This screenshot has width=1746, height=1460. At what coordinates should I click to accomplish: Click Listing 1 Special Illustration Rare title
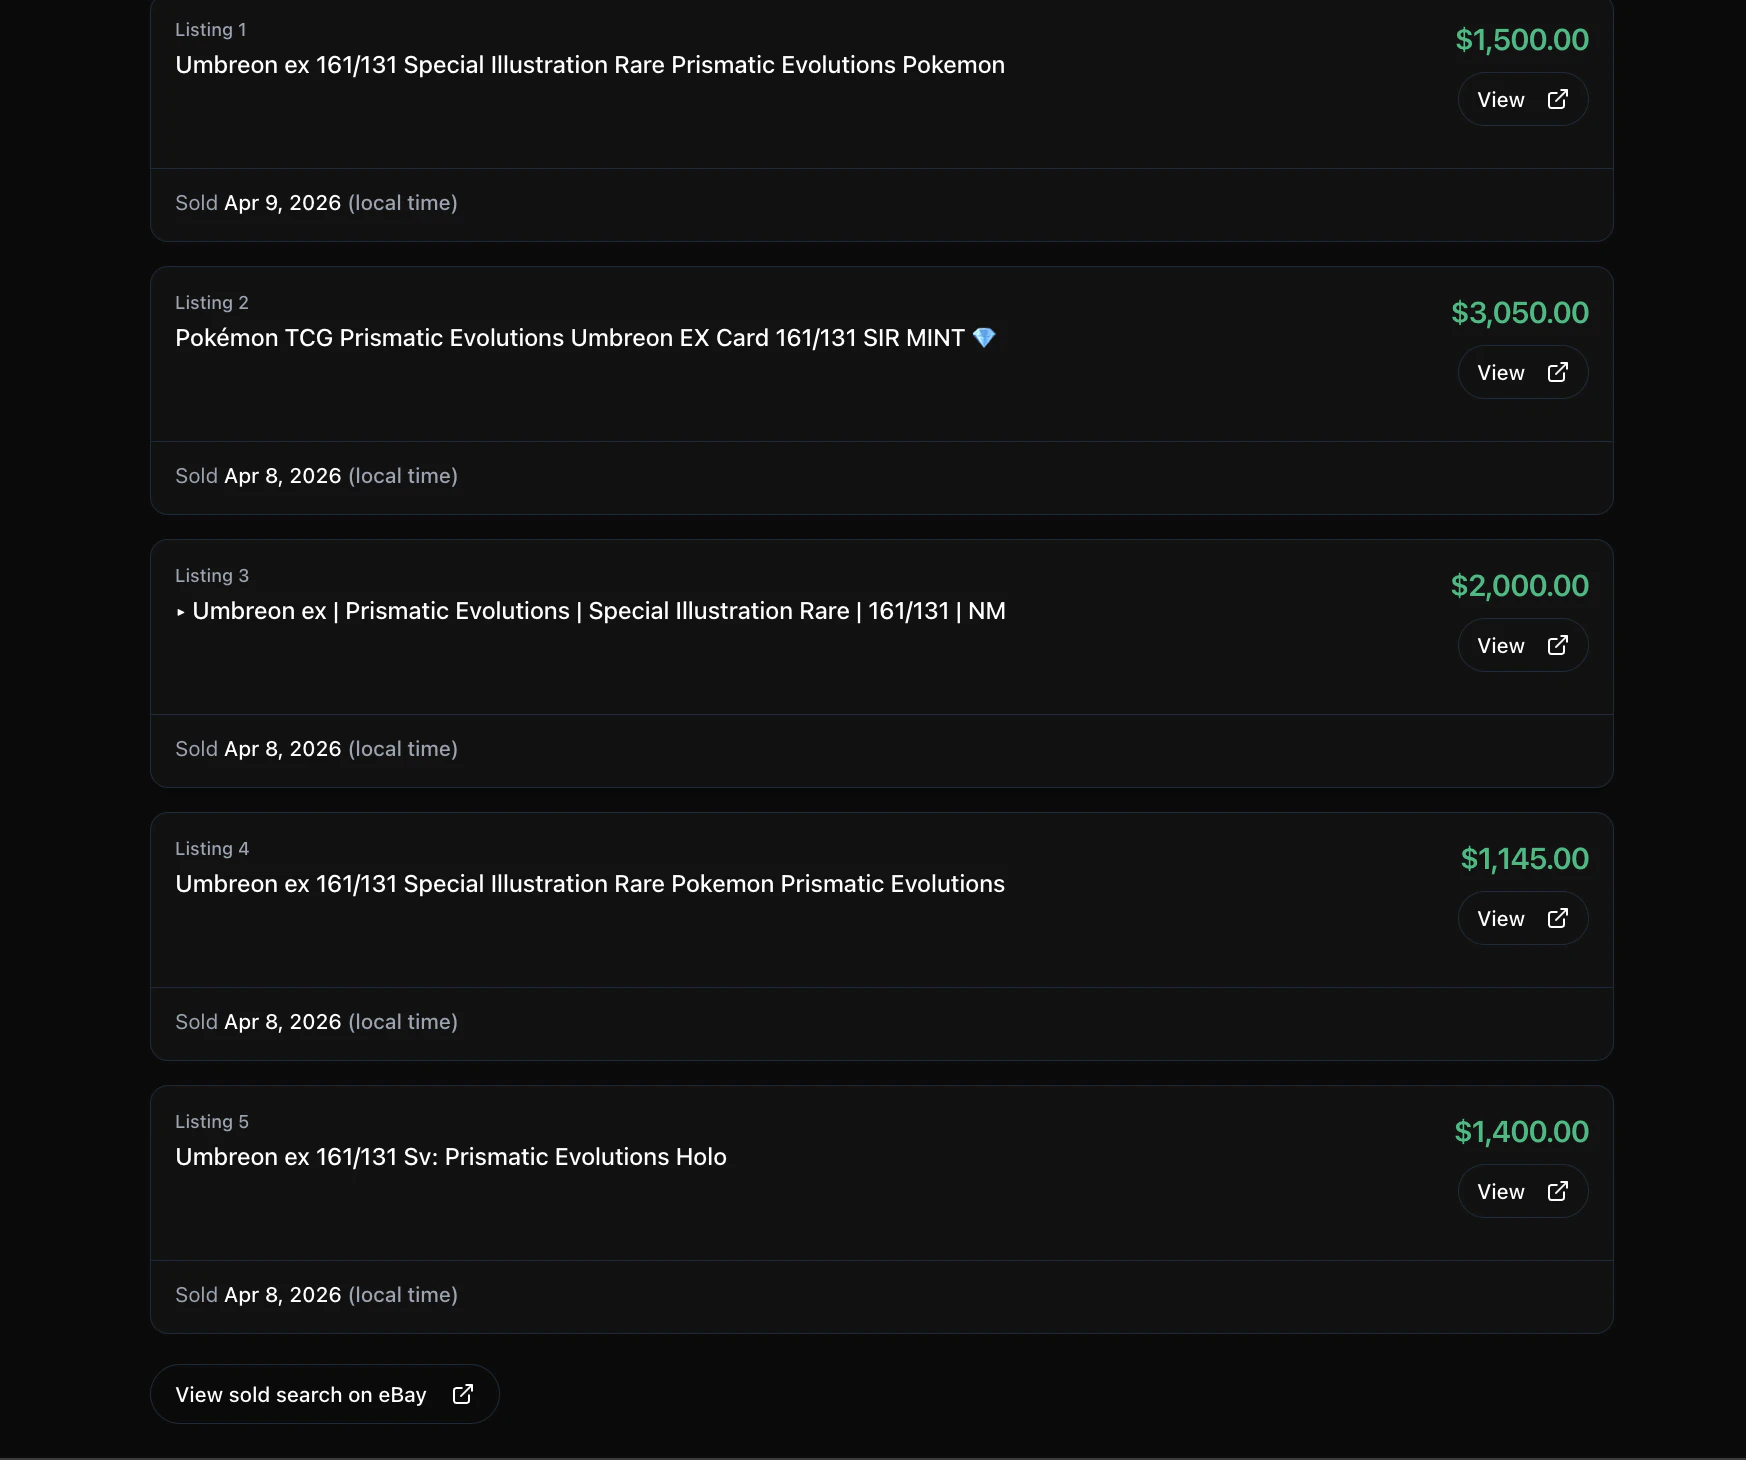pos(589,65)
